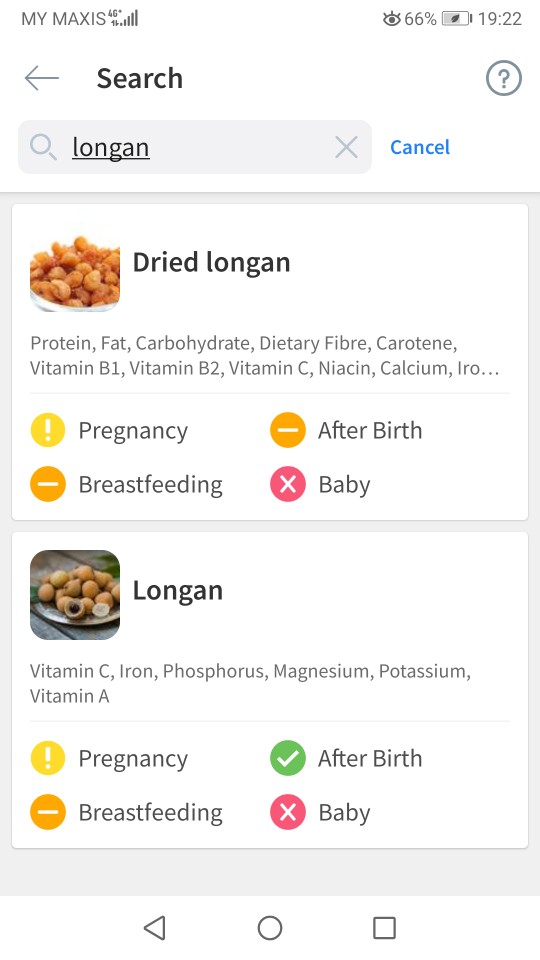Tap Dried longan orange Breastfeeding icon
540x960 pixels.
[48, 484]
